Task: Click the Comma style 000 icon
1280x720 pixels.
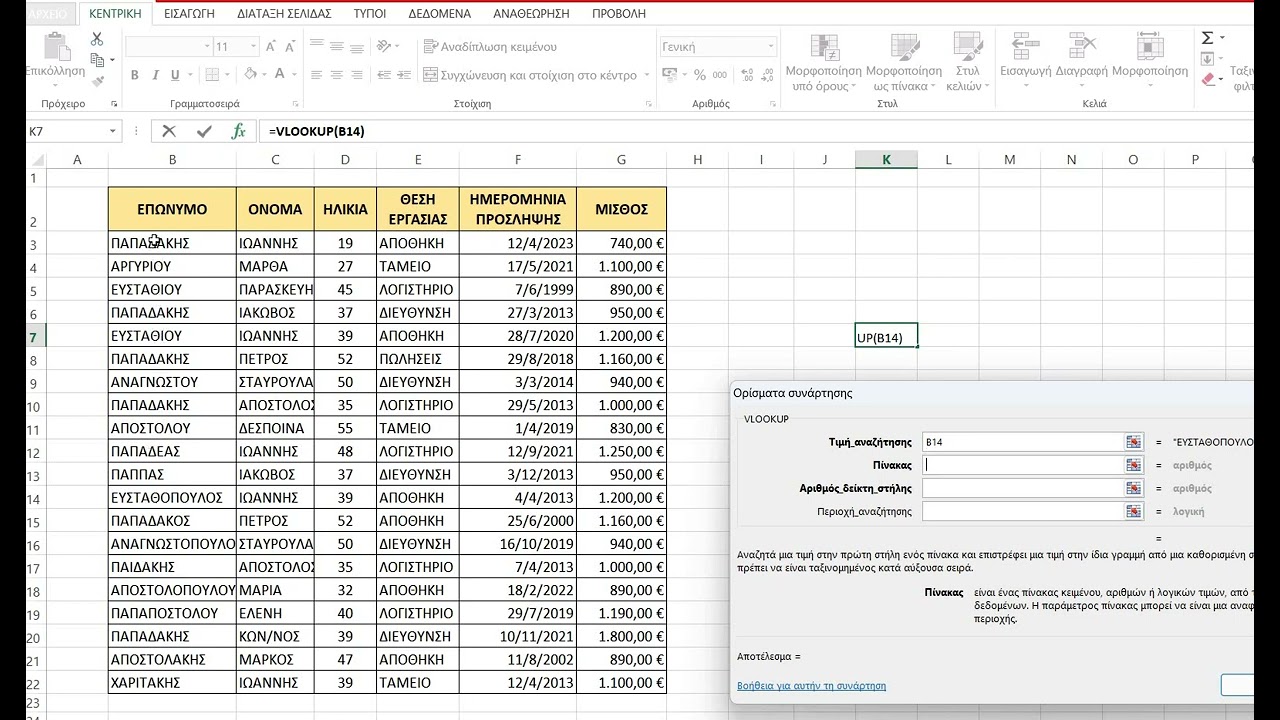Action: coord(720,75)
